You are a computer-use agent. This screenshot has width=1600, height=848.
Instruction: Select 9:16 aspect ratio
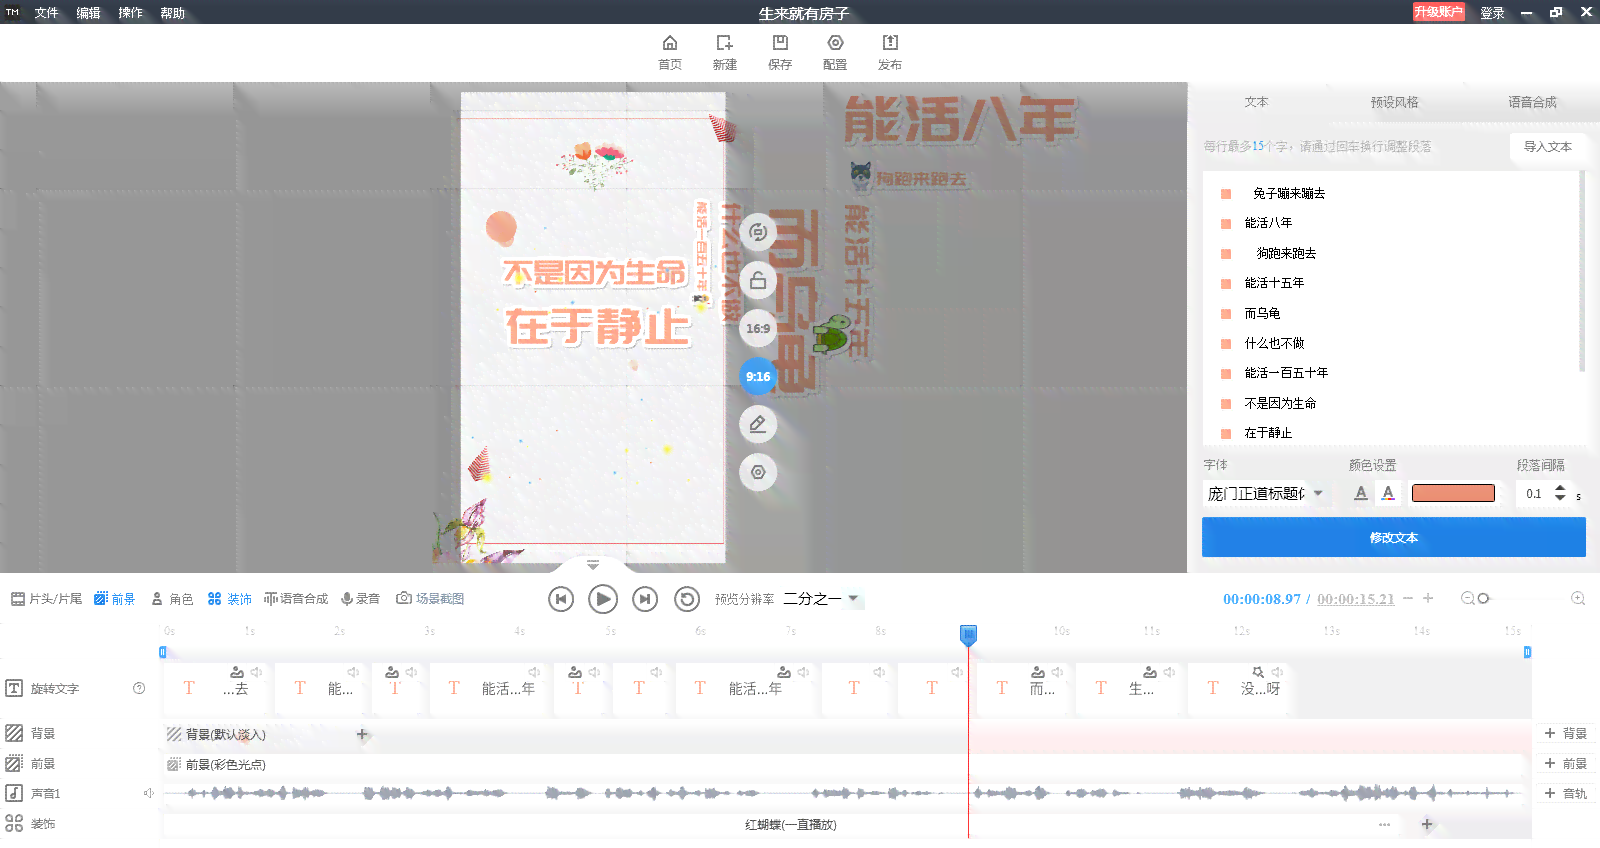coord(758,376)
